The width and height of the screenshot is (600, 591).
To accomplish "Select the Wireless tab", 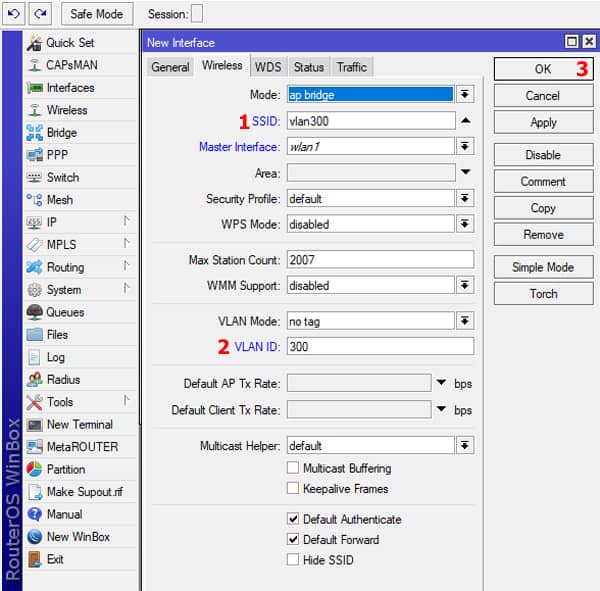I will click(222, 65).
